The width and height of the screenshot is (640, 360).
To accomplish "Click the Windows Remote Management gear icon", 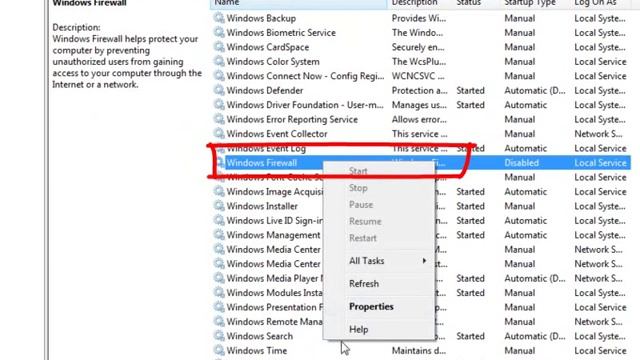I will coord(219,322).
